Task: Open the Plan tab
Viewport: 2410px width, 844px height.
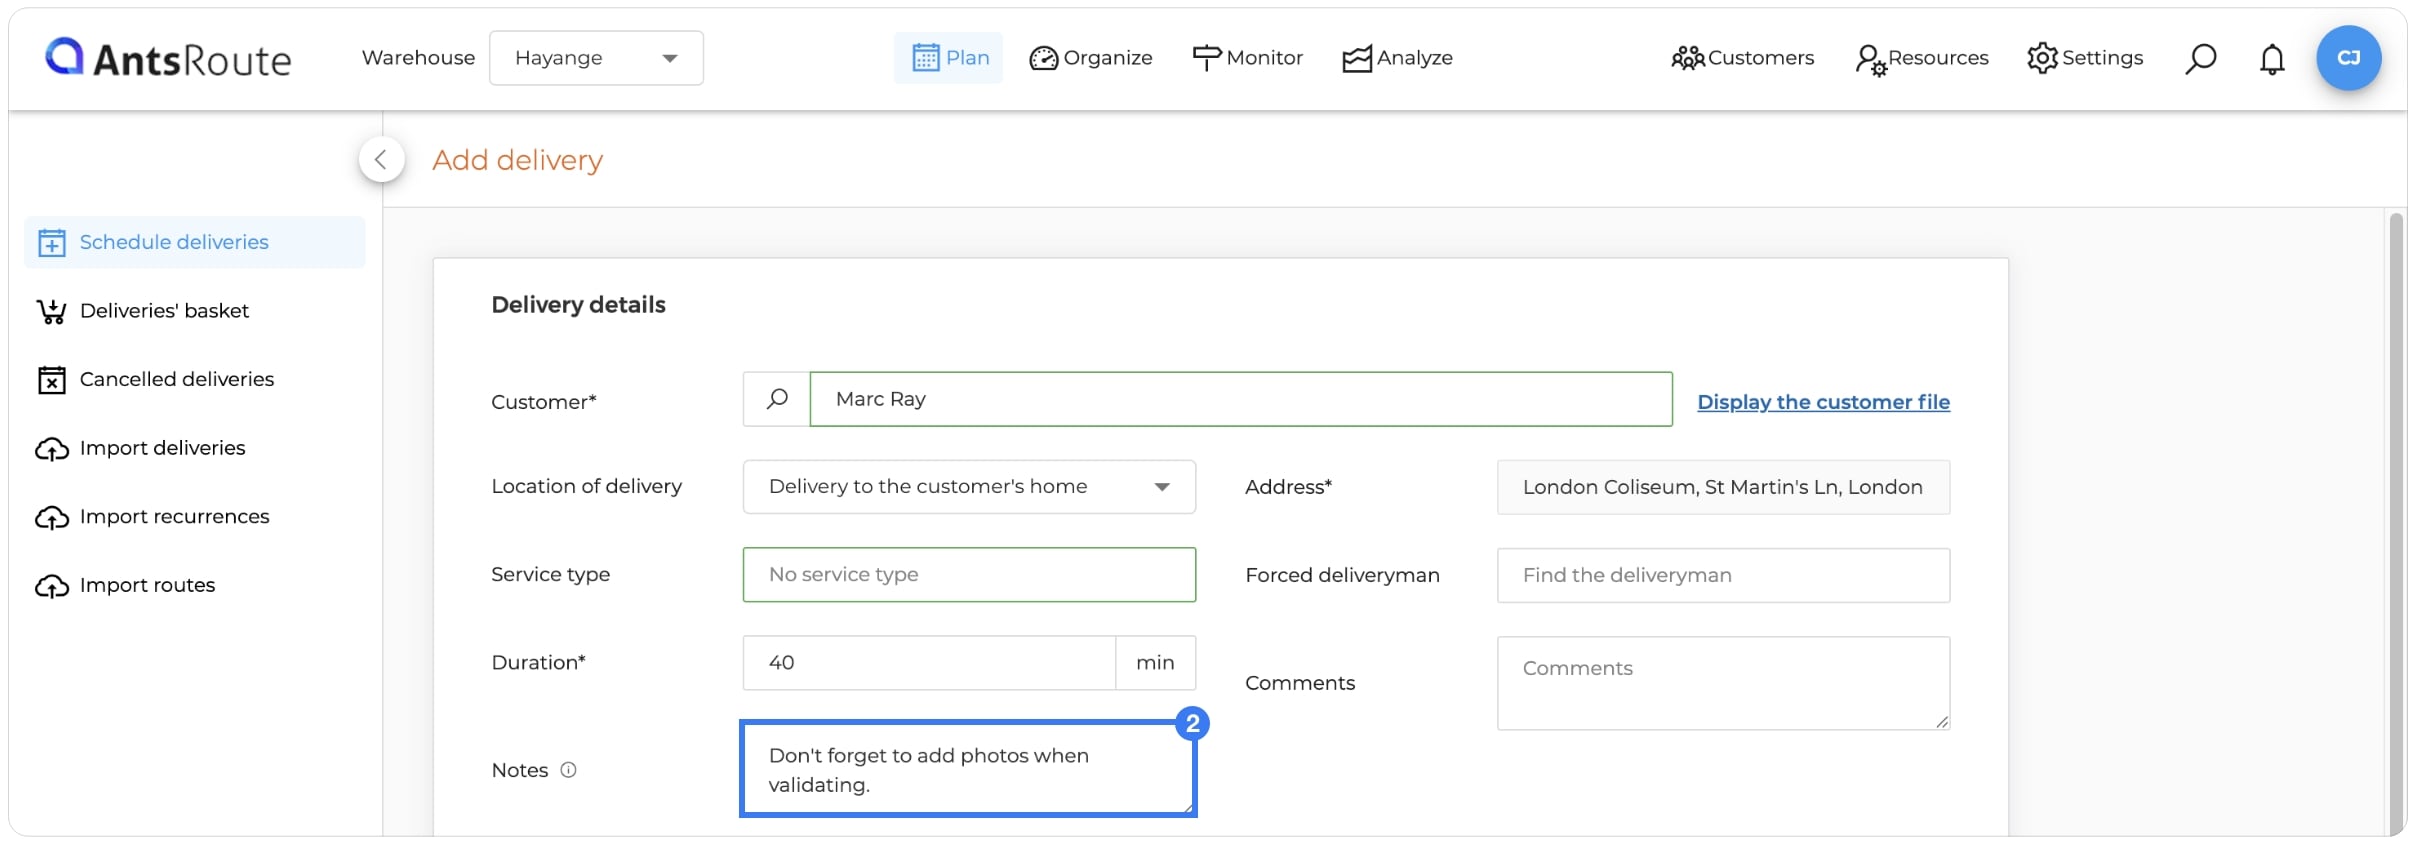Action: pos(949,58)
